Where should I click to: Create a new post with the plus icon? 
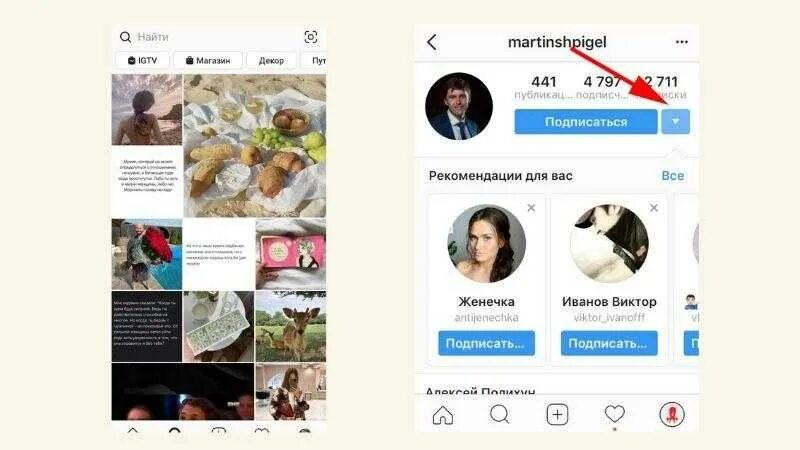[x=557, y=415]
